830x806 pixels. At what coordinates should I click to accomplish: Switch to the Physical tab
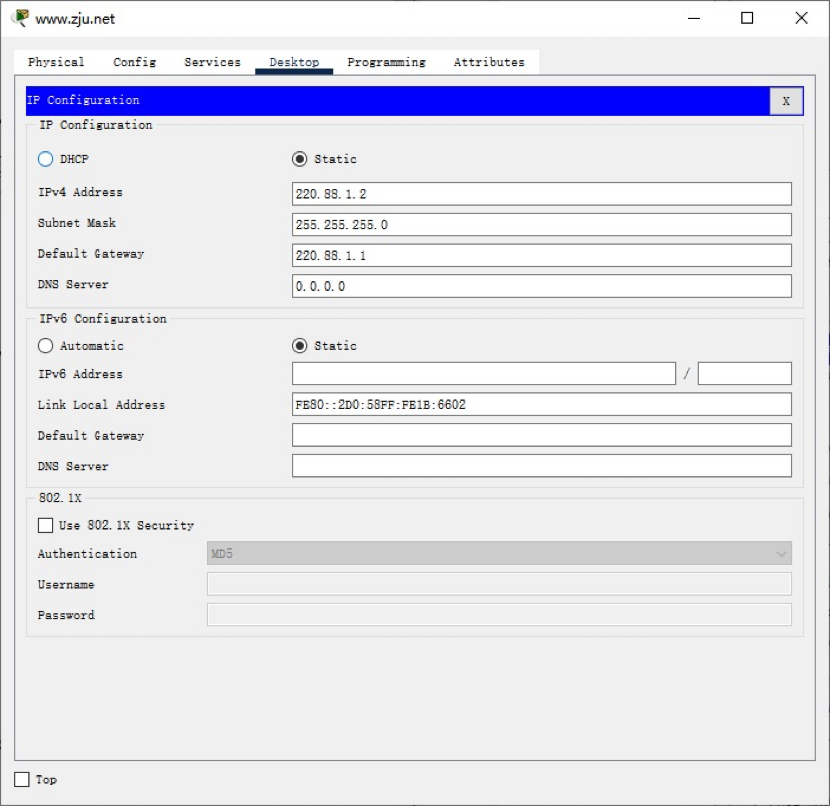(56, 62)
